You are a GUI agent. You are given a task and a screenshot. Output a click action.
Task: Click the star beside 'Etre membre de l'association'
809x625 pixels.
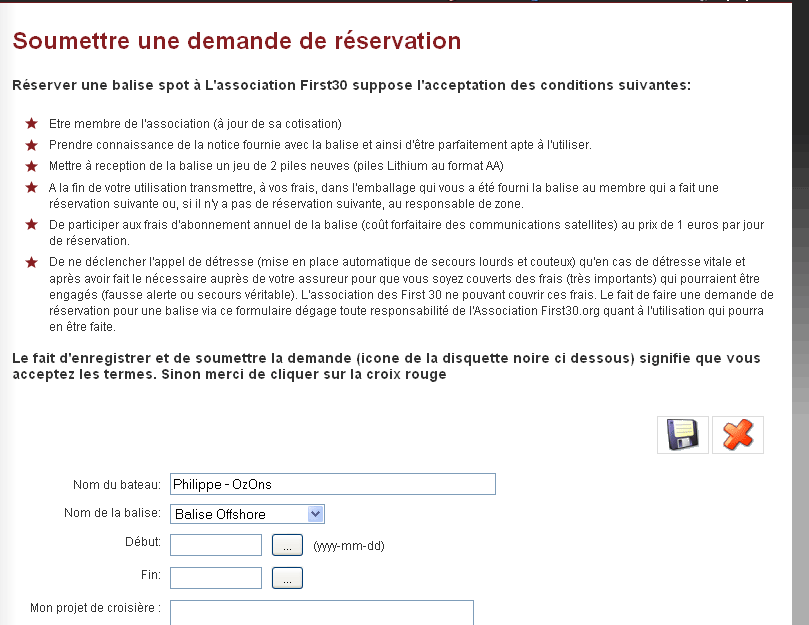tap(31, 123)
